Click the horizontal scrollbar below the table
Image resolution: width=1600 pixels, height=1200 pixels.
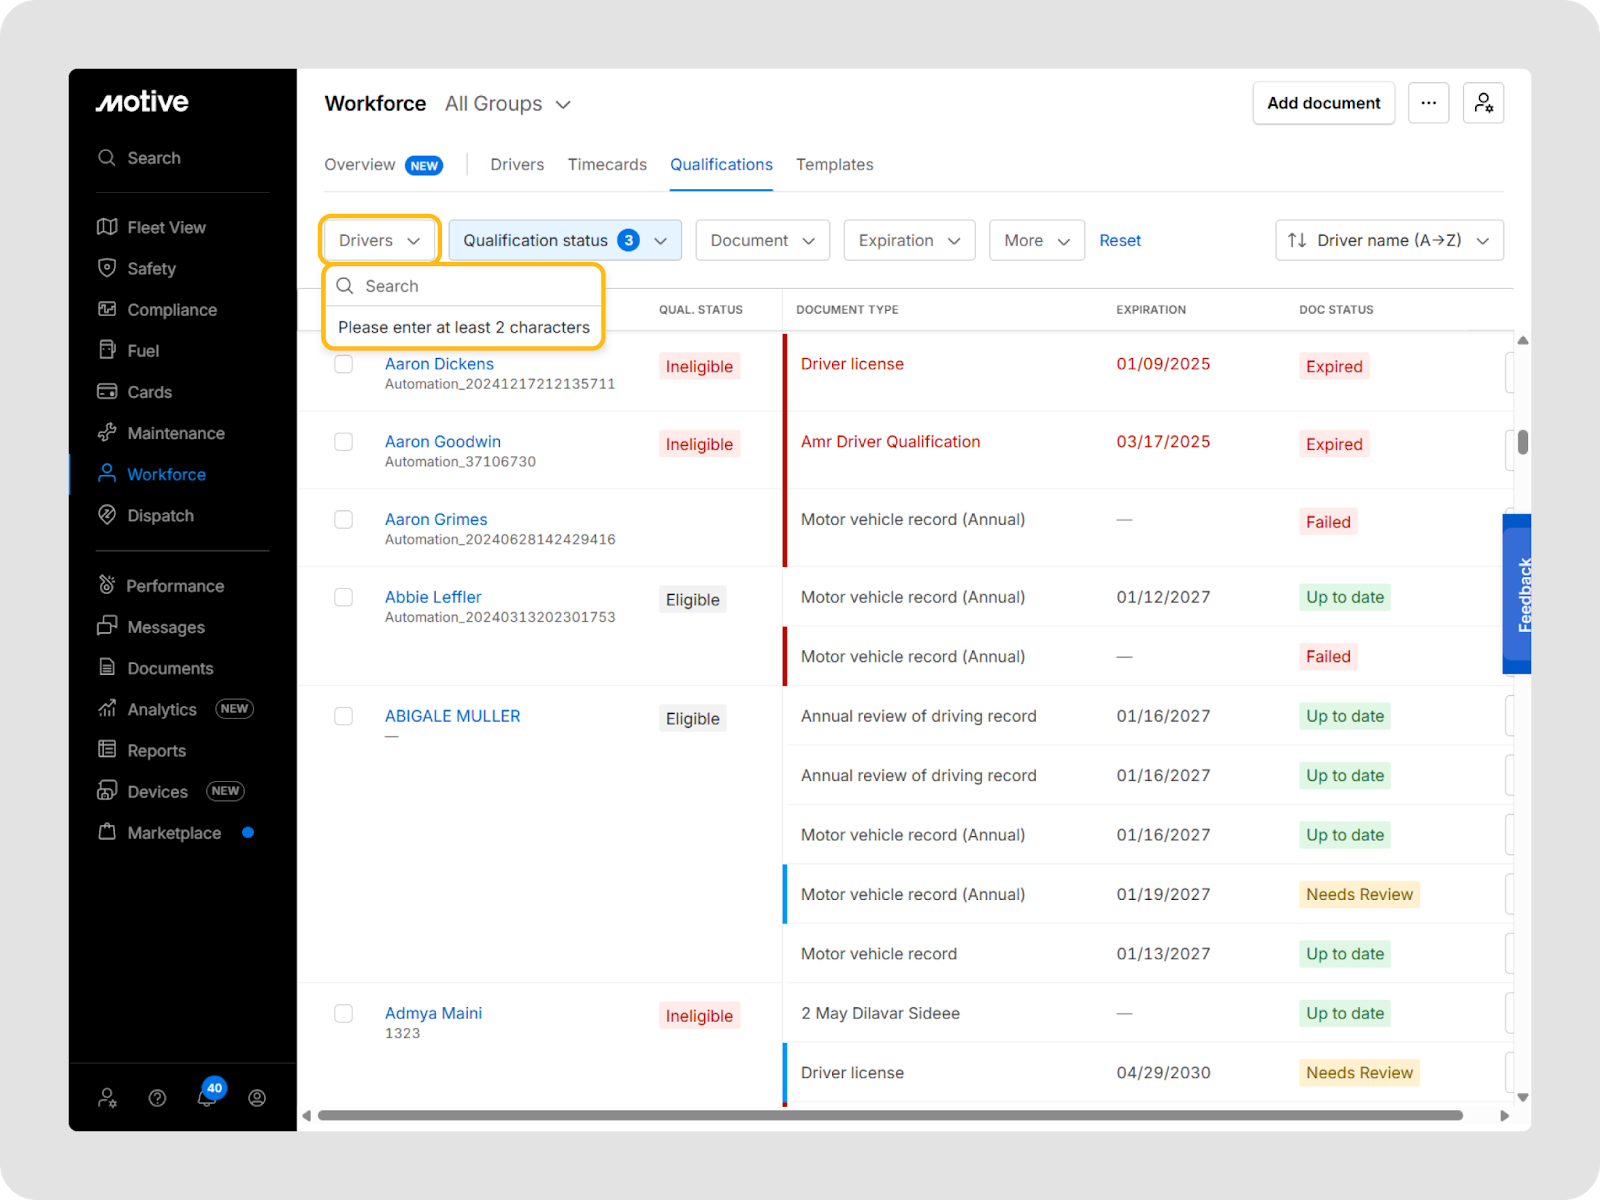(890, 1115)
